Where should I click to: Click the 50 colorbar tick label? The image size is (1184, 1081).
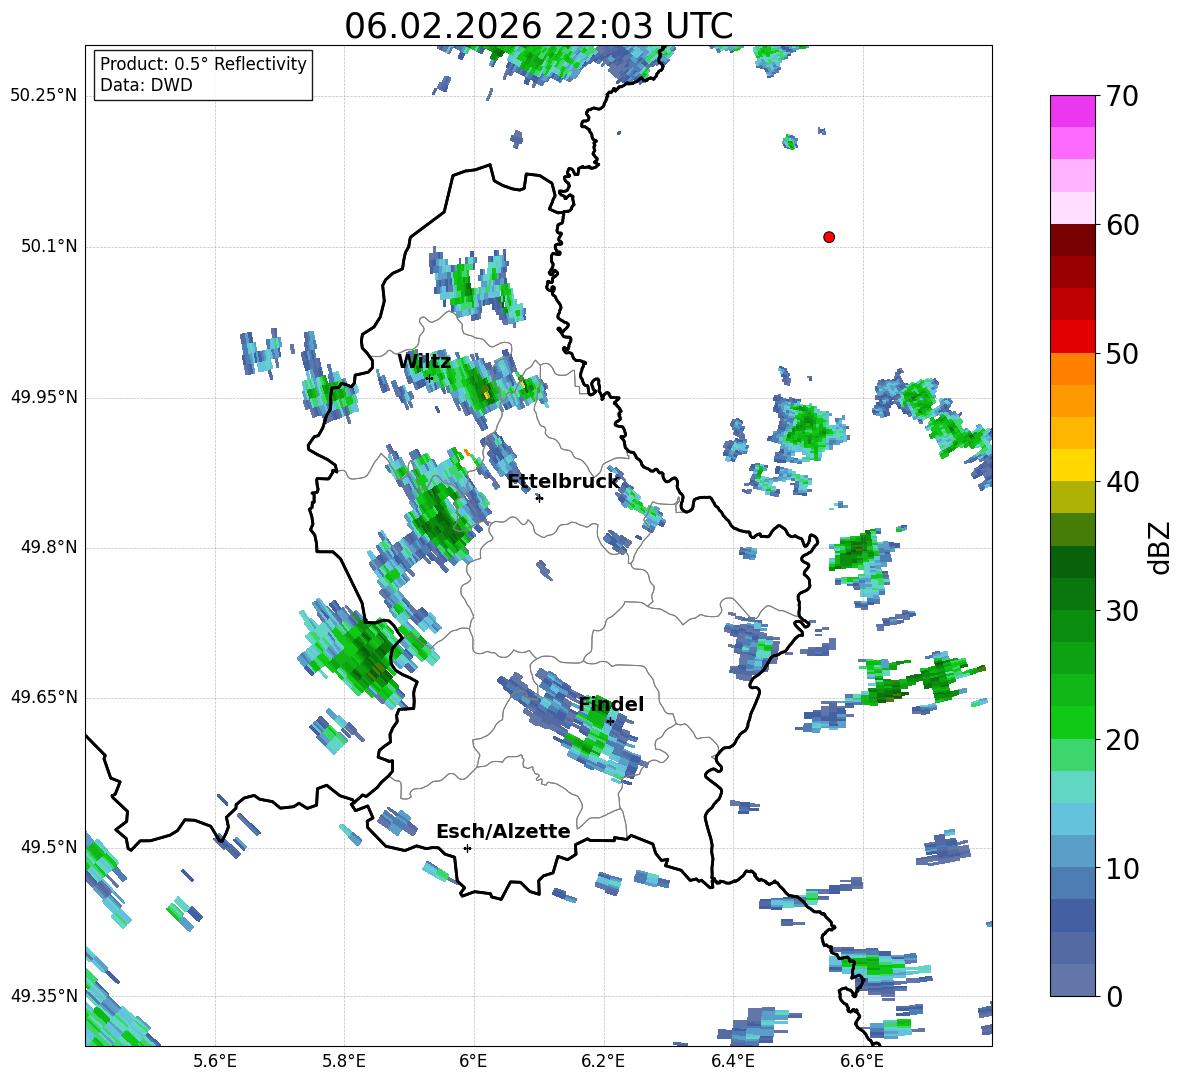[x=1122, y=353]
